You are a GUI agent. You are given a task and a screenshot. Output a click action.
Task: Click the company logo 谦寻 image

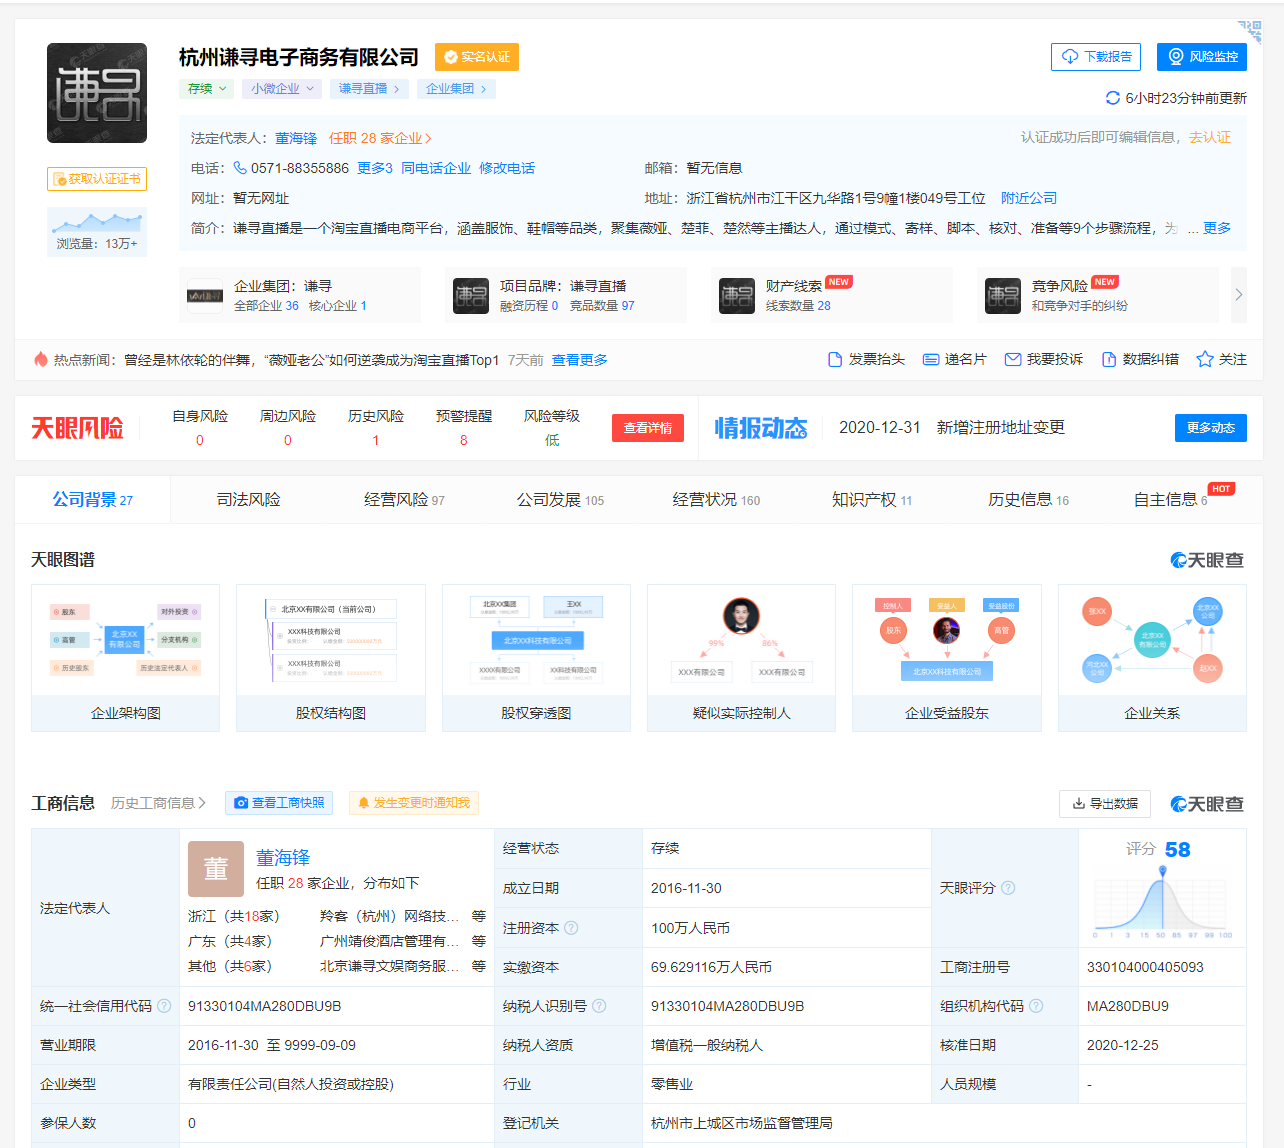[x=97, y=93]
